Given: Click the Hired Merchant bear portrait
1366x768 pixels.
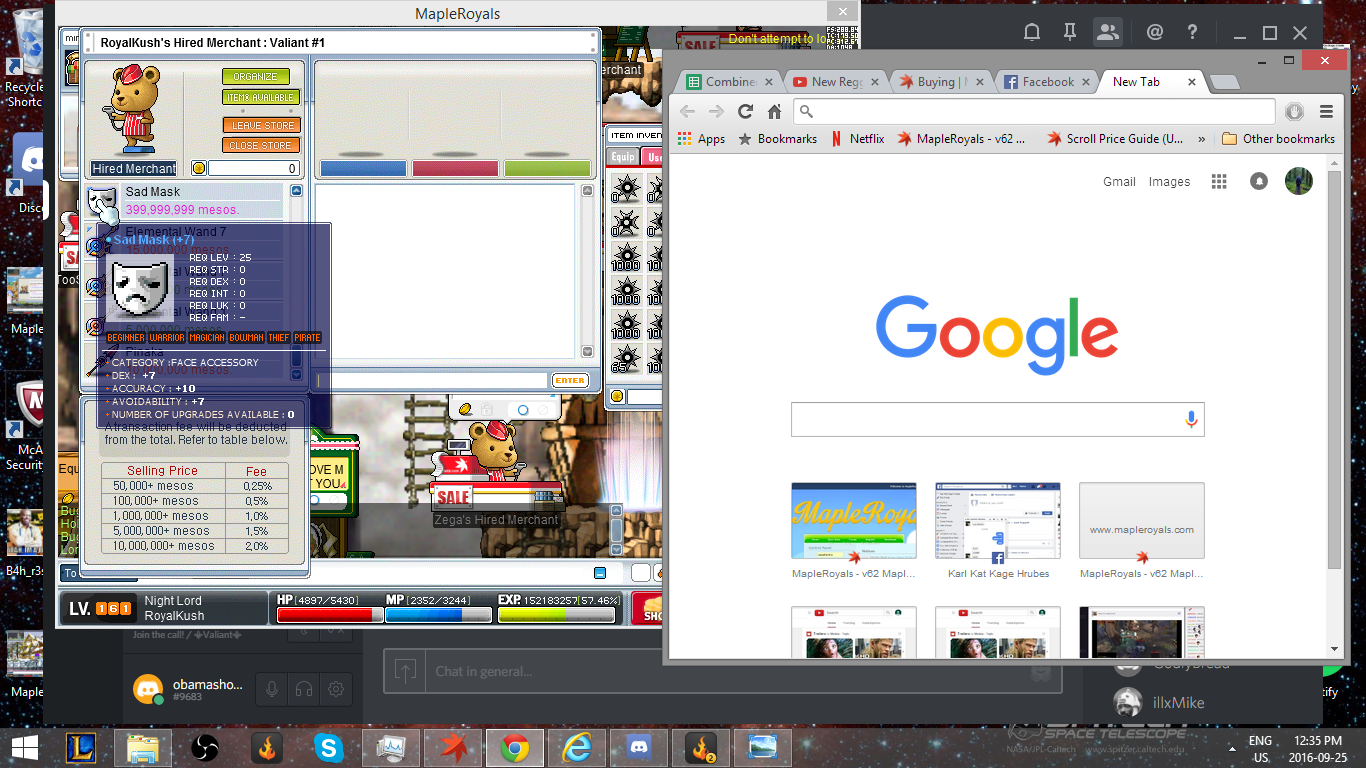Looking at the screenshot, I should point(134,110).
